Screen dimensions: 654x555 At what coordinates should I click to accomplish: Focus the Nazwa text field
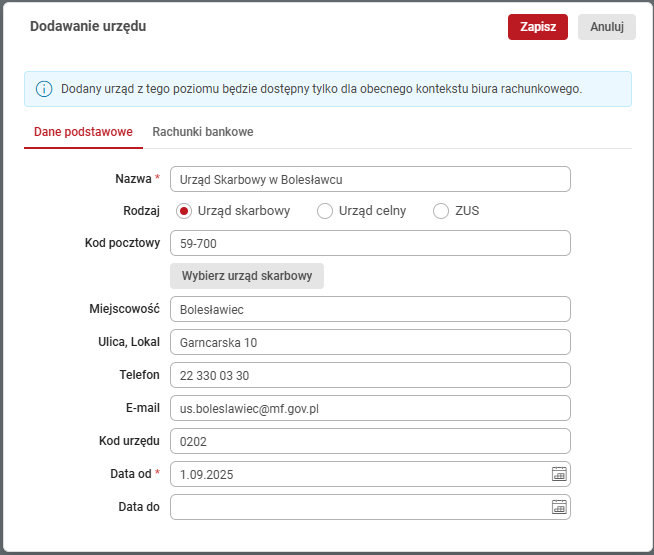click(370, 179)
